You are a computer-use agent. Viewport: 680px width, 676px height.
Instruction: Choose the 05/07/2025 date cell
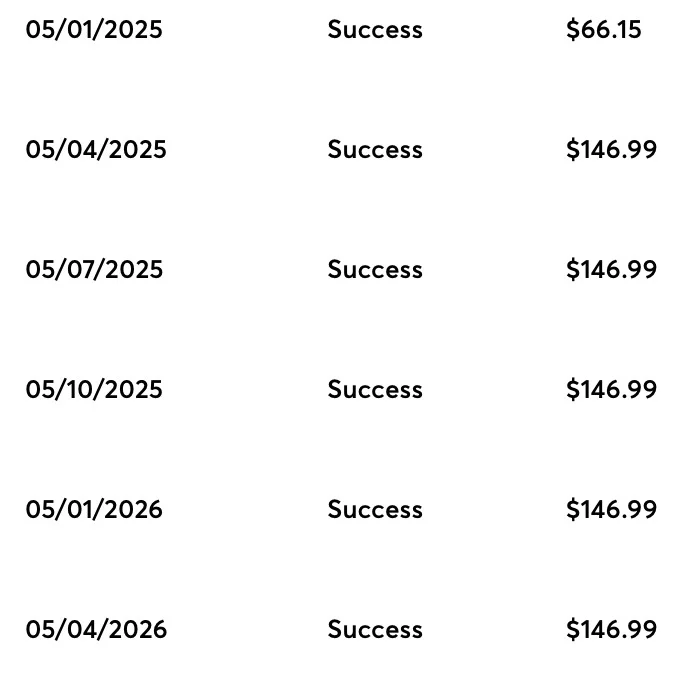coord(94,270)
